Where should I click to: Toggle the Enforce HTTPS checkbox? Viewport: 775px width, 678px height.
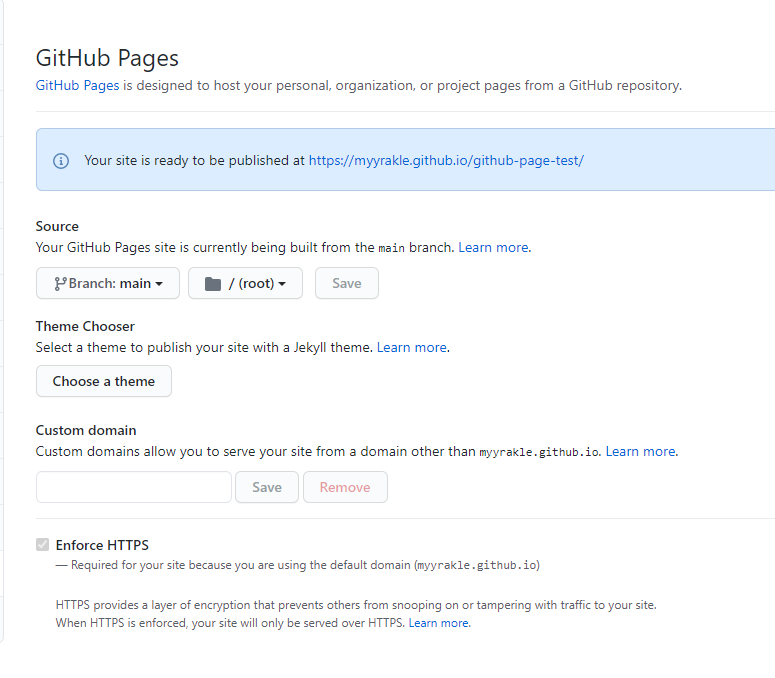(x=42, y=545)
